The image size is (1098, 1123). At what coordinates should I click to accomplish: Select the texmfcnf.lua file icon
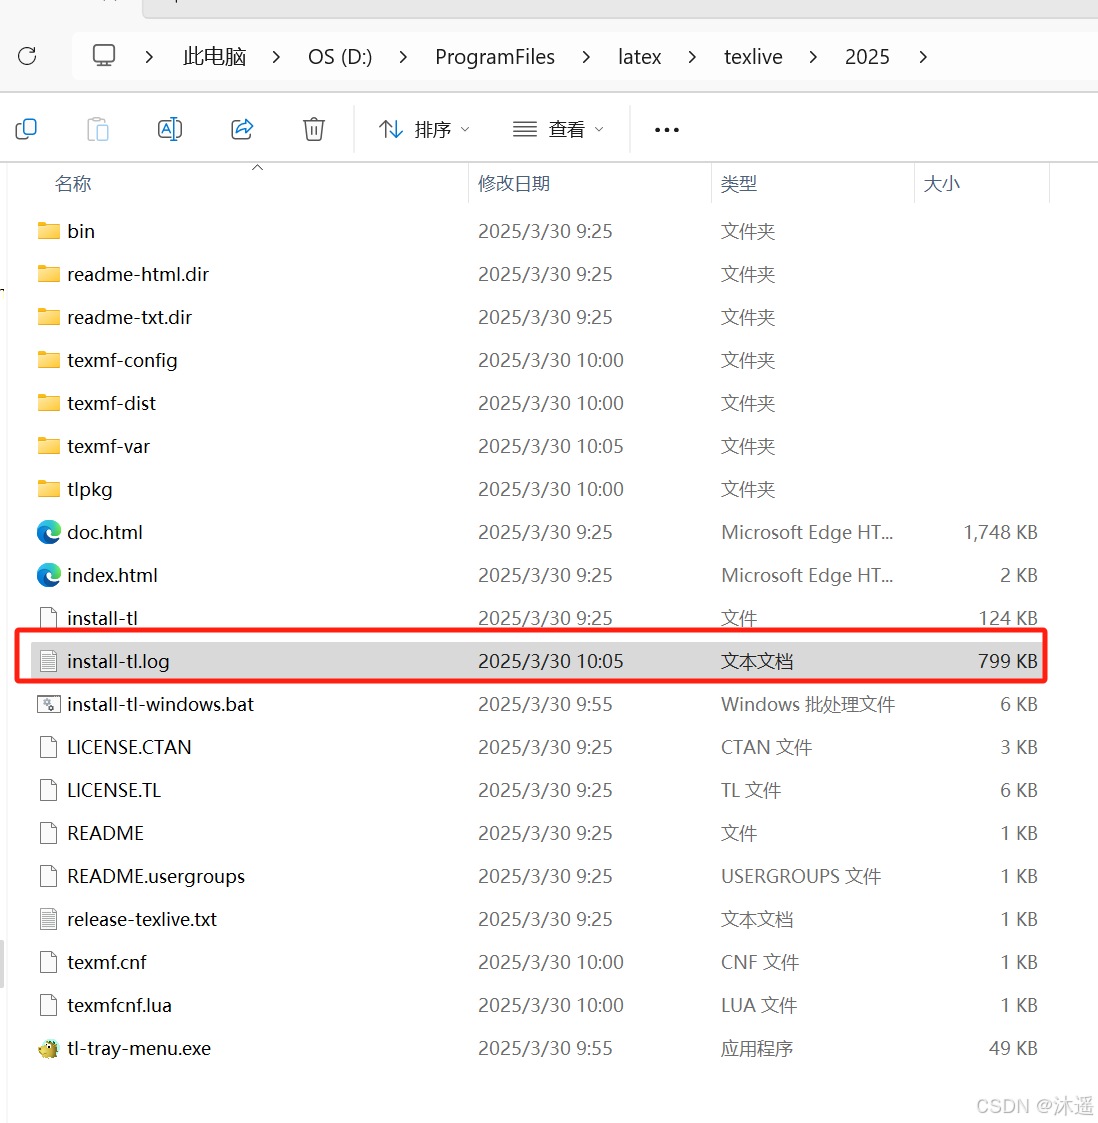(49, 1005)
